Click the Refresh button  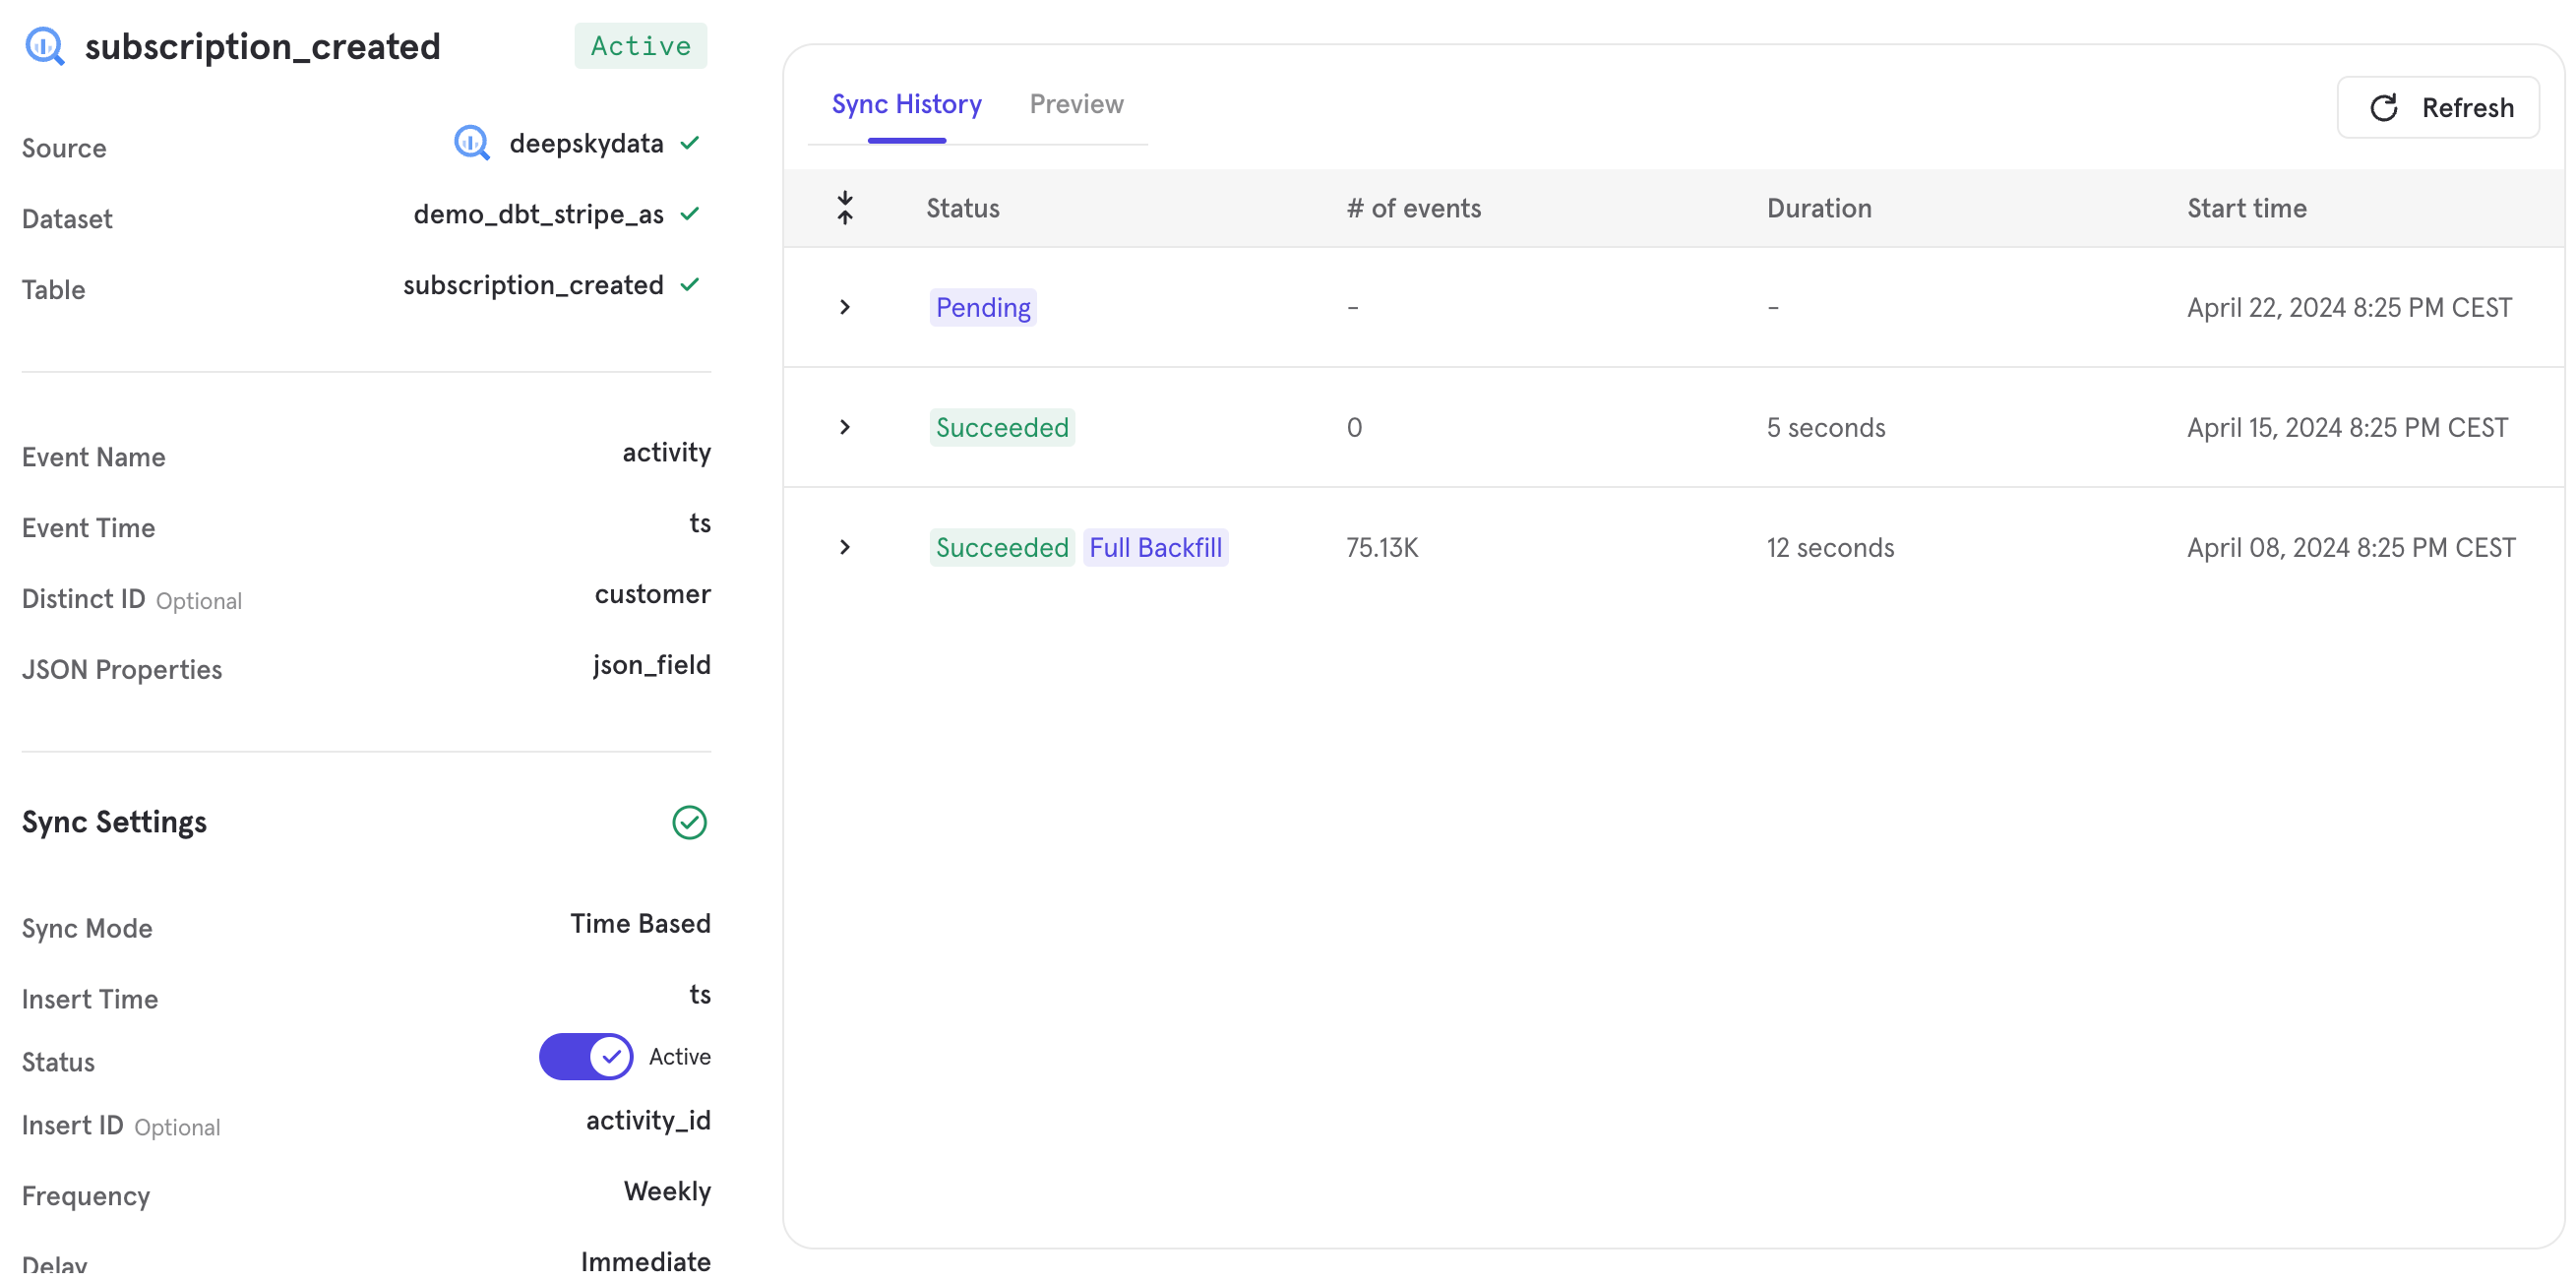(2438, 108)
